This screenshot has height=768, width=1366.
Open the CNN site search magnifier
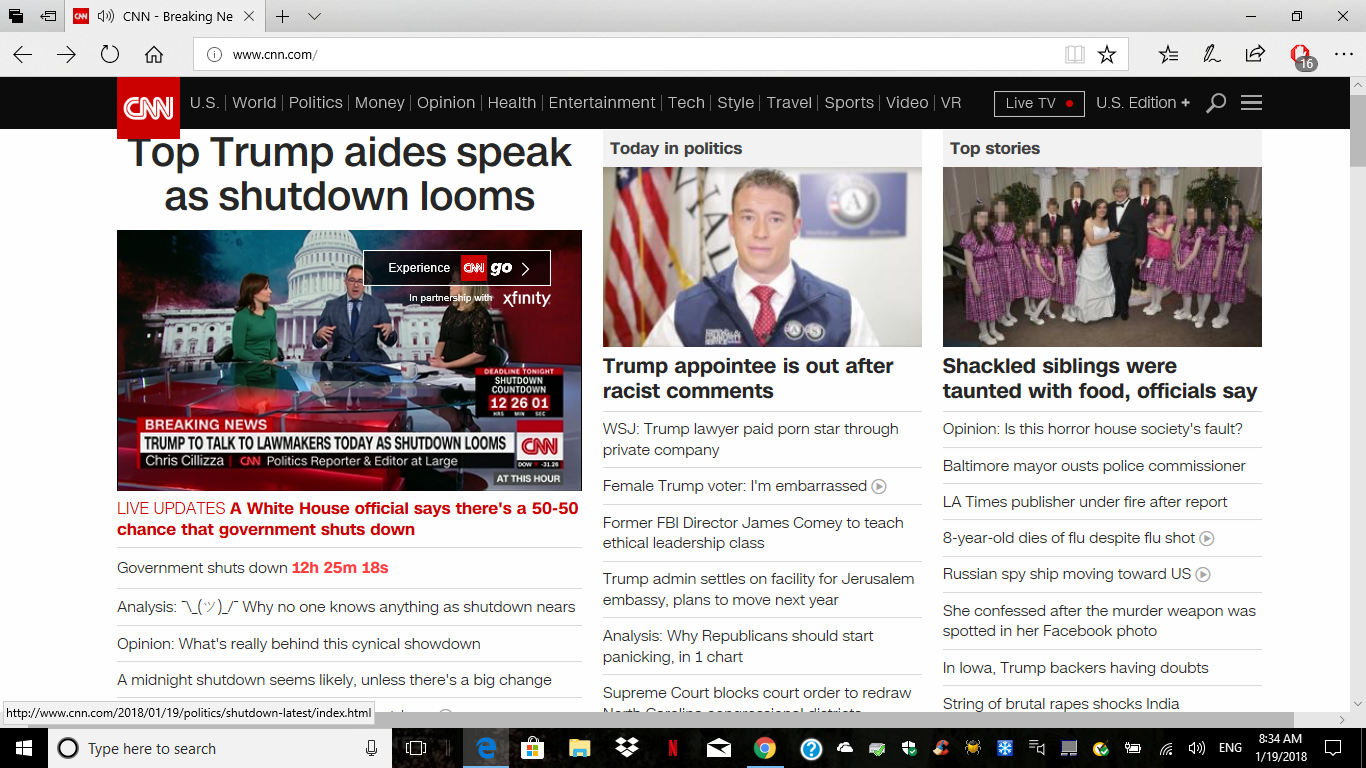click(1216, 103)
